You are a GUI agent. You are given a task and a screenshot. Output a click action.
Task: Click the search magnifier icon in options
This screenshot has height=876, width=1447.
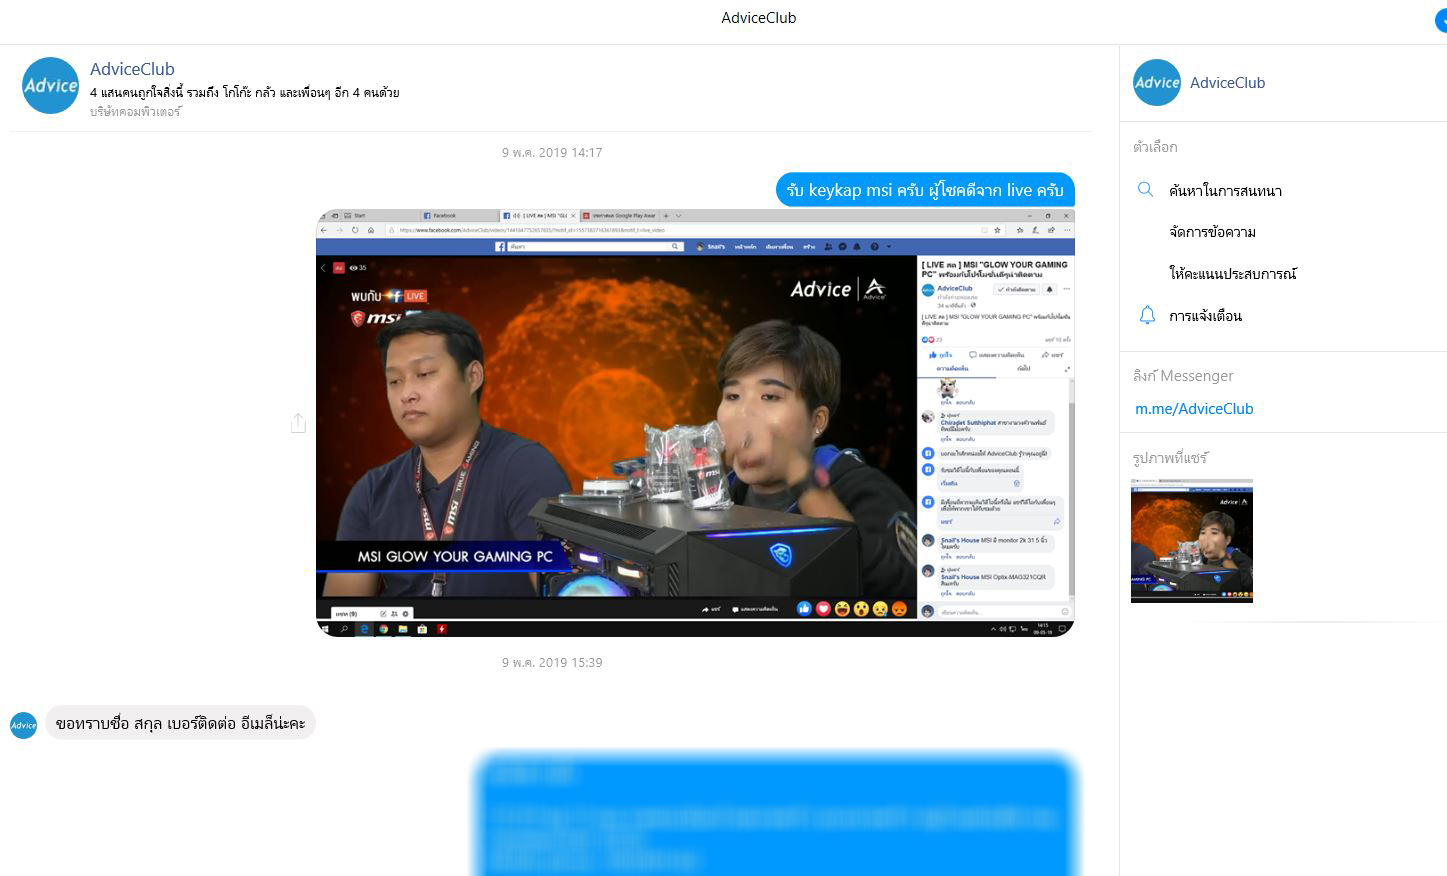point(1146,189)
